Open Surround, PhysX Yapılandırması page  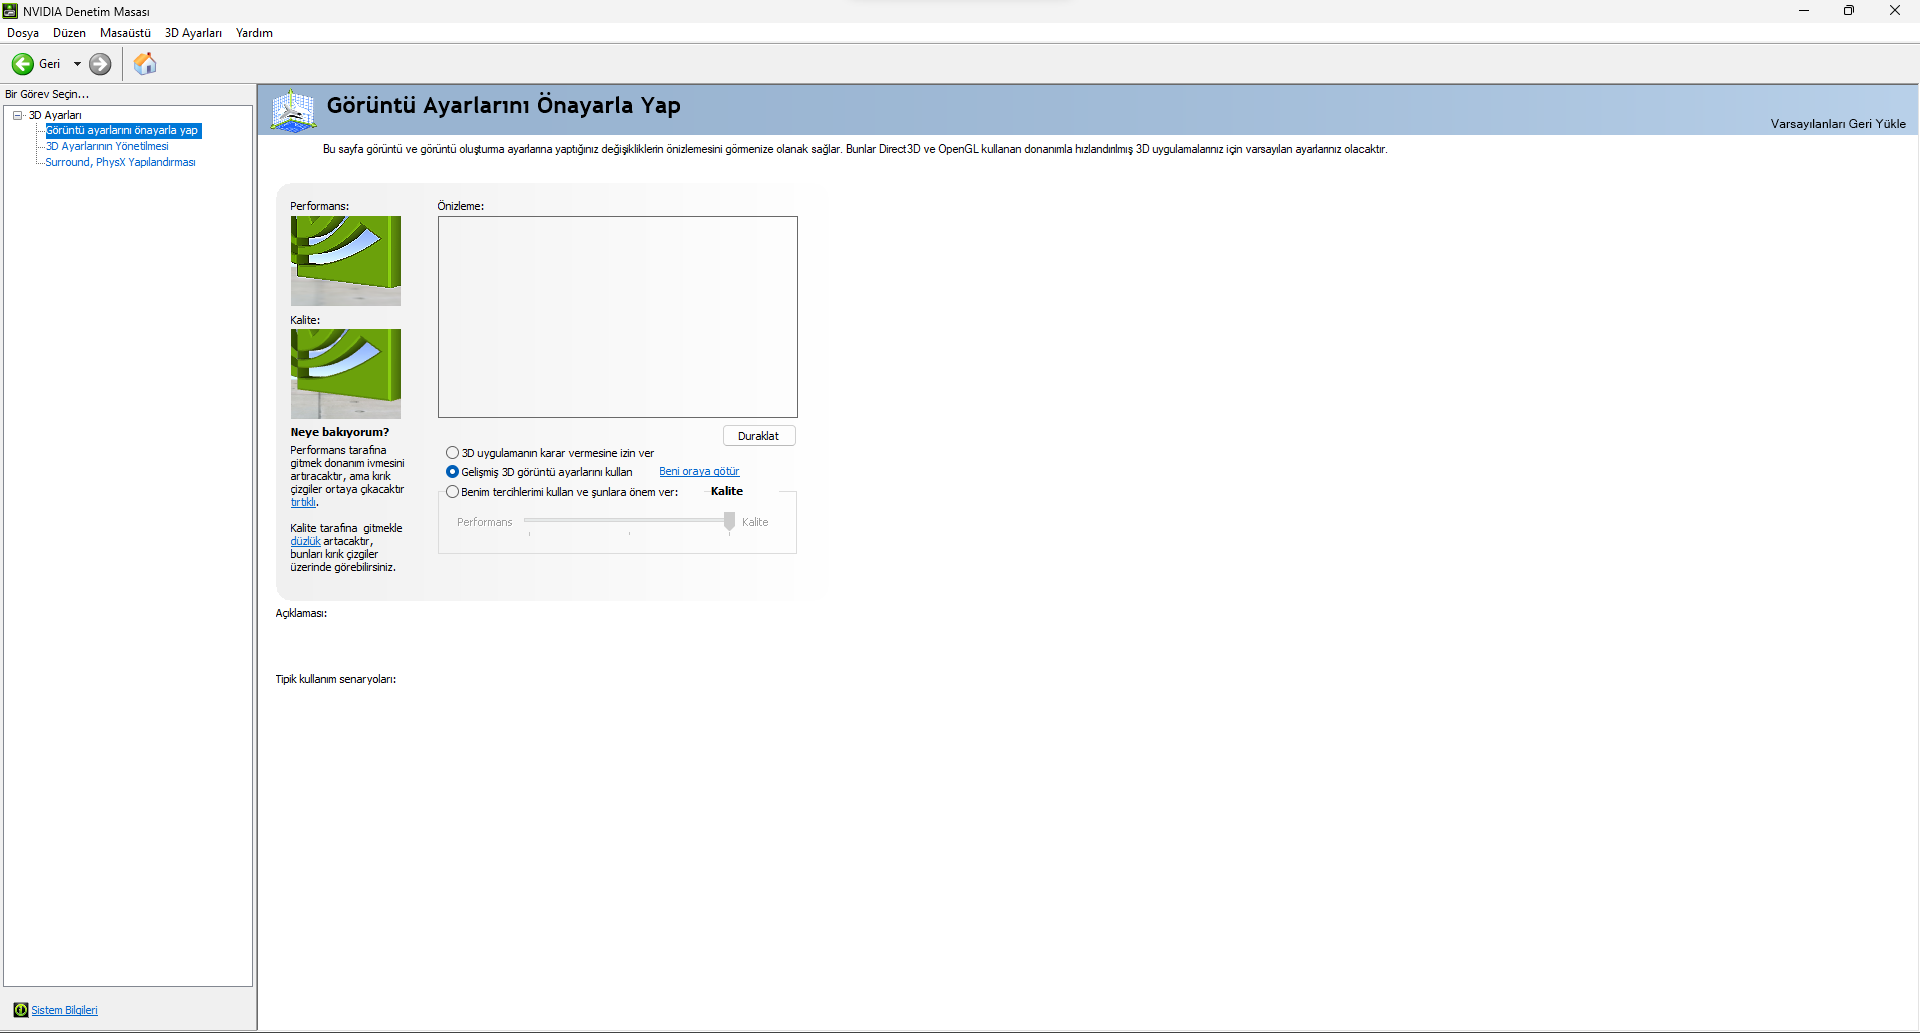pyautogui.click(x=120, y=162)
